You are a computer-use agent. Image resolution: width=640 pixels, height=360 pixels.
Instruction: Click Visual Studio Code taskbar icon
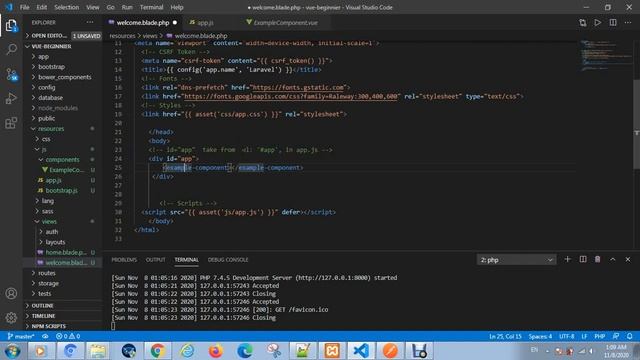pos(361,351)
